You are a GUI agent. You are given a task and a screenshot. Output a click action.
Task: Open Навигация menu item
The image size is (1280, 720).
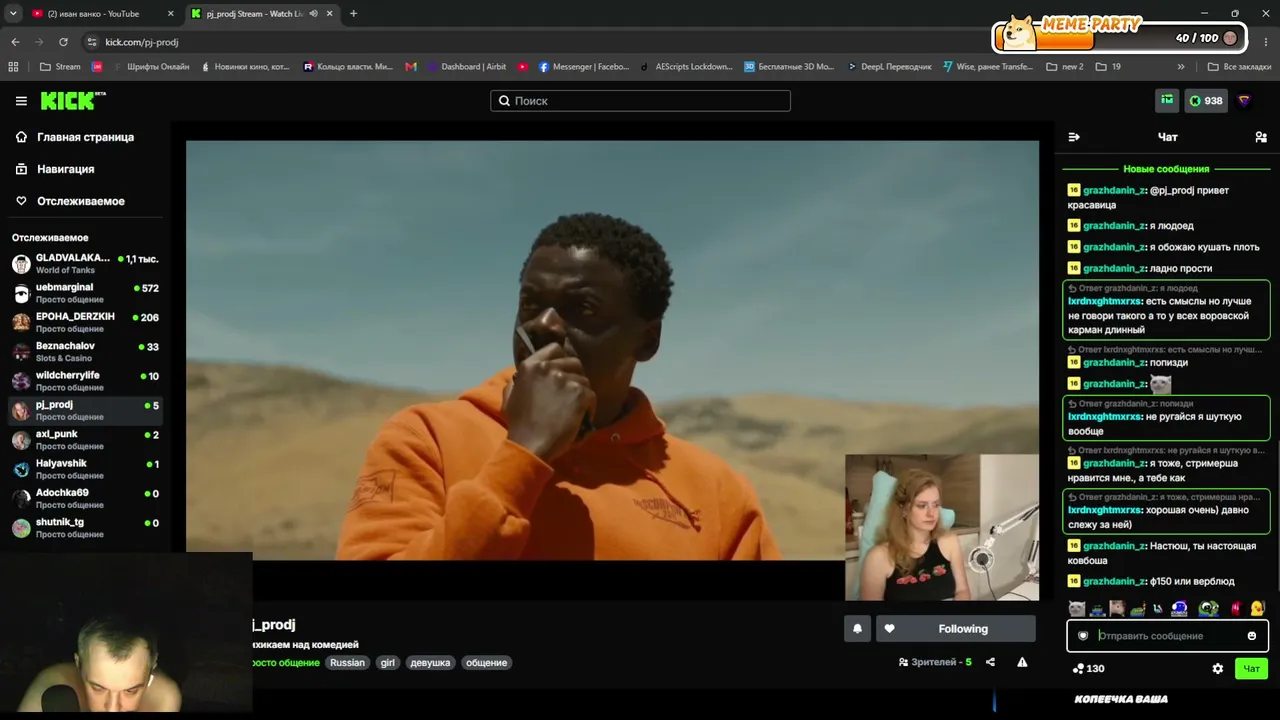tap(85, 169)
